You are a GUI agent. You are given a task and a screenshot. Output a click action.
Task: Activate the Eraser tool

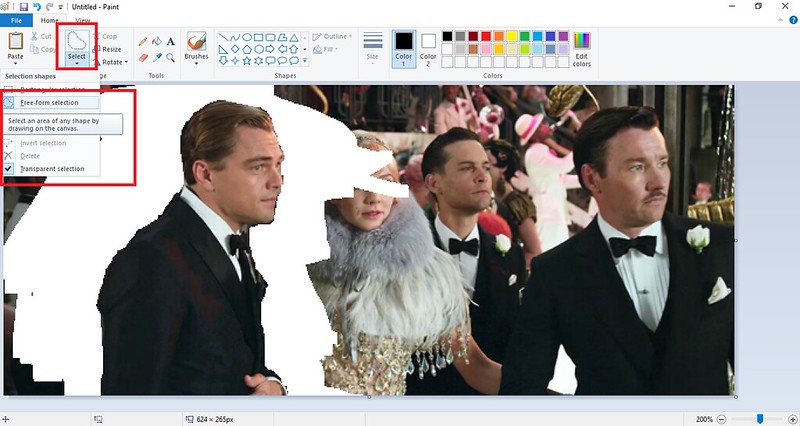pyautogui.click(x=143, y=58)
